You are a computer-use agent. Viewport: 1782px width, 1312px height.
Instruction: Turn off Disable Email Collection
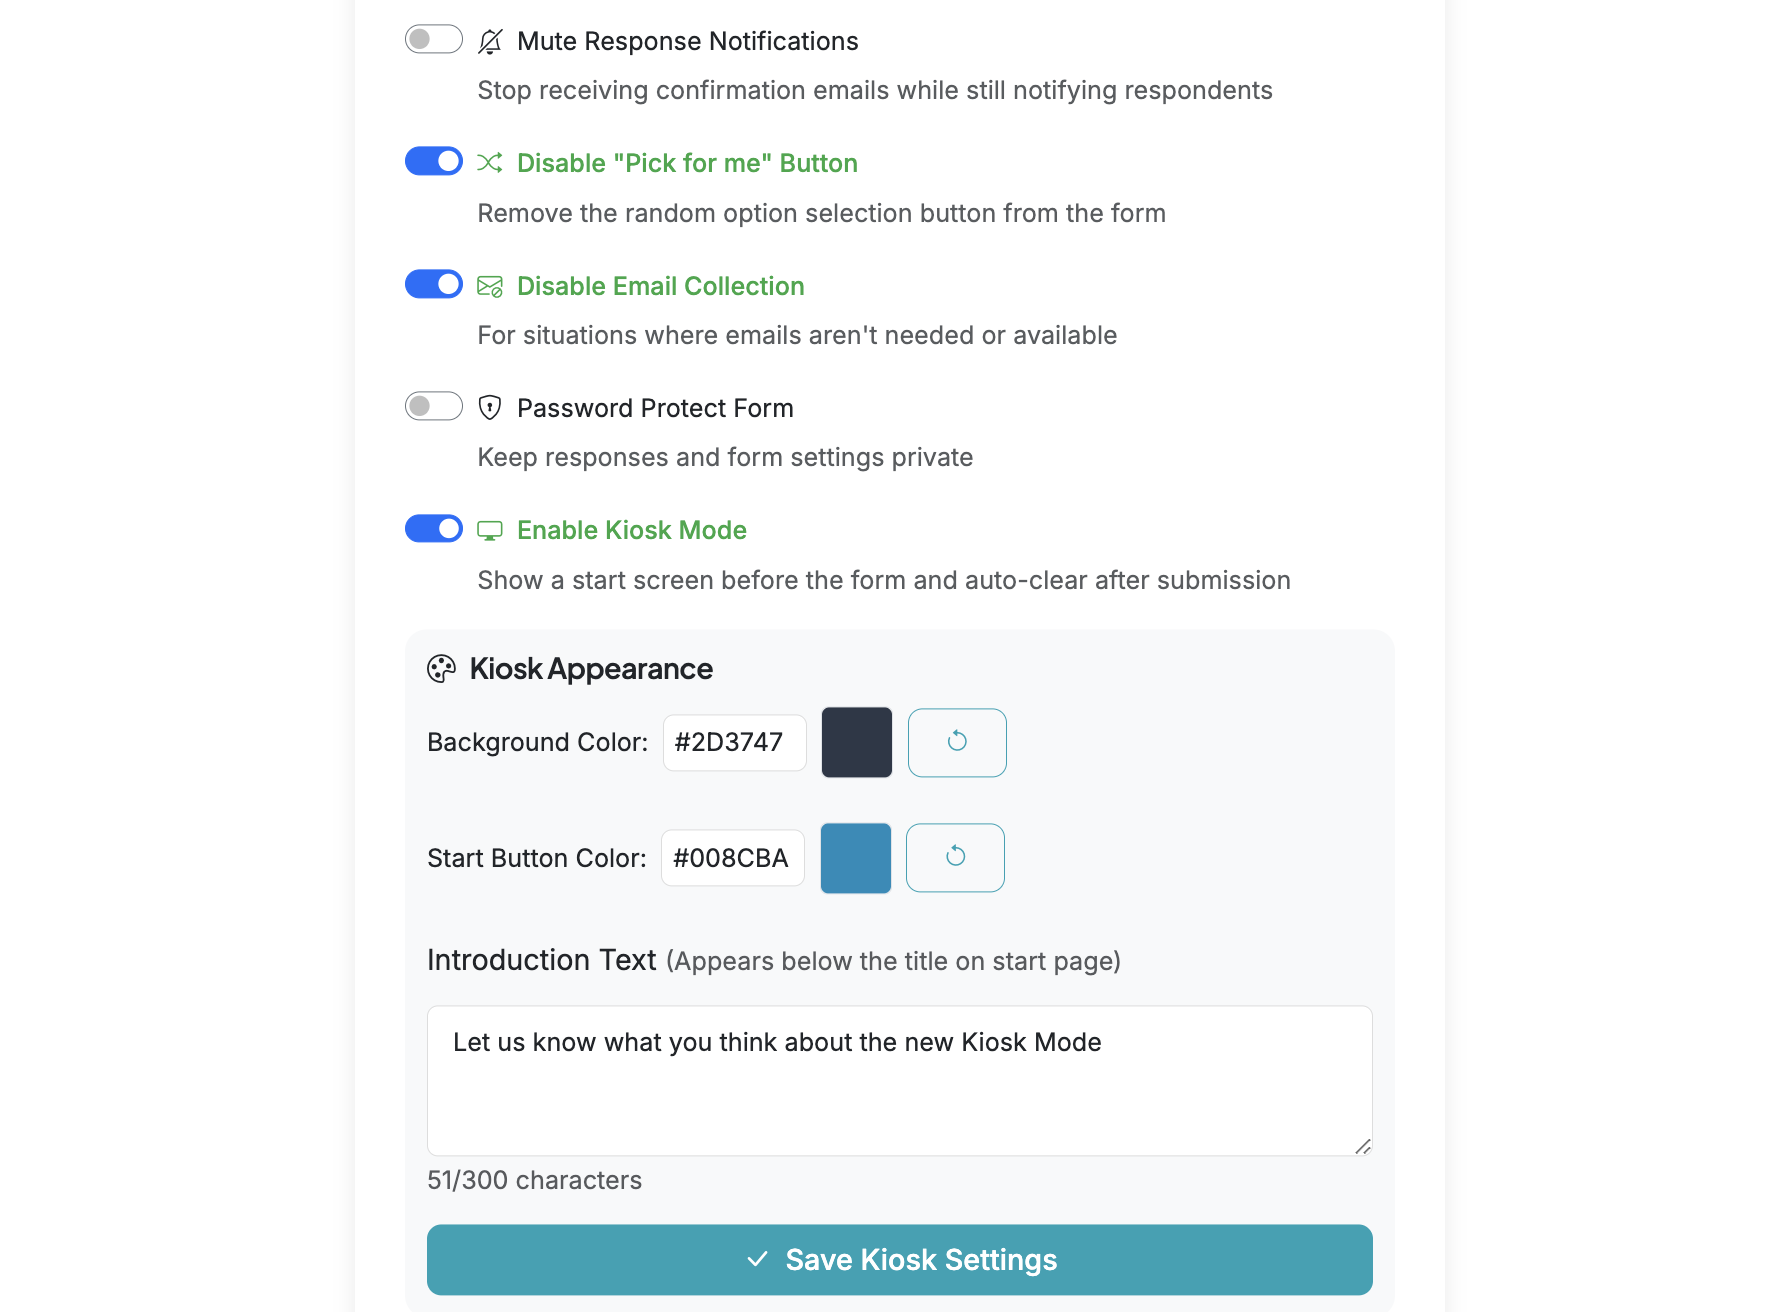[433, 284]
